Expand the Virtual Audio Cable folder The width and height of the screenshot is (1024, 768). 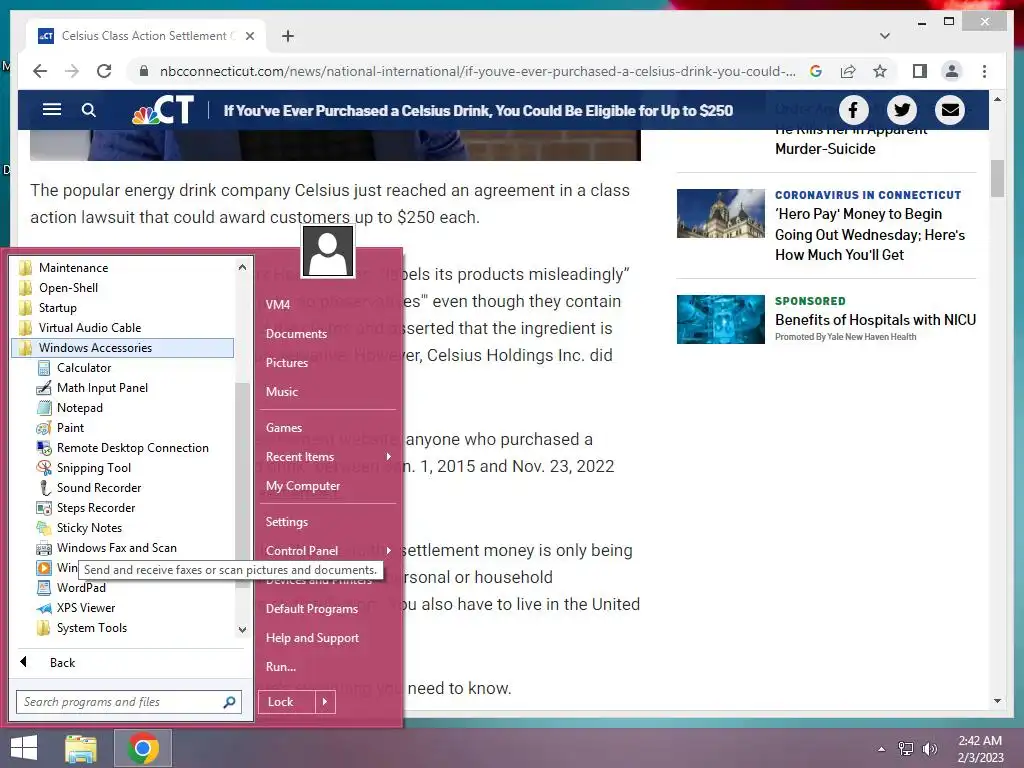(x=80, y=328)
